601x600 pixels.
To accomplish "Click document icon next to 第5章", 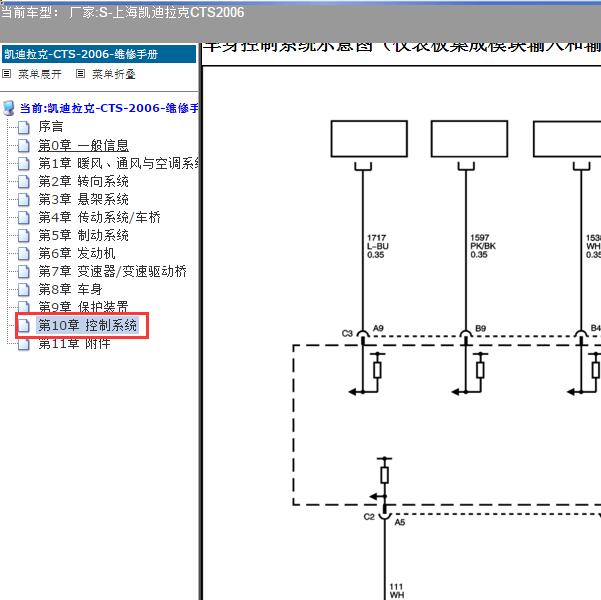I will coord(24,236).
